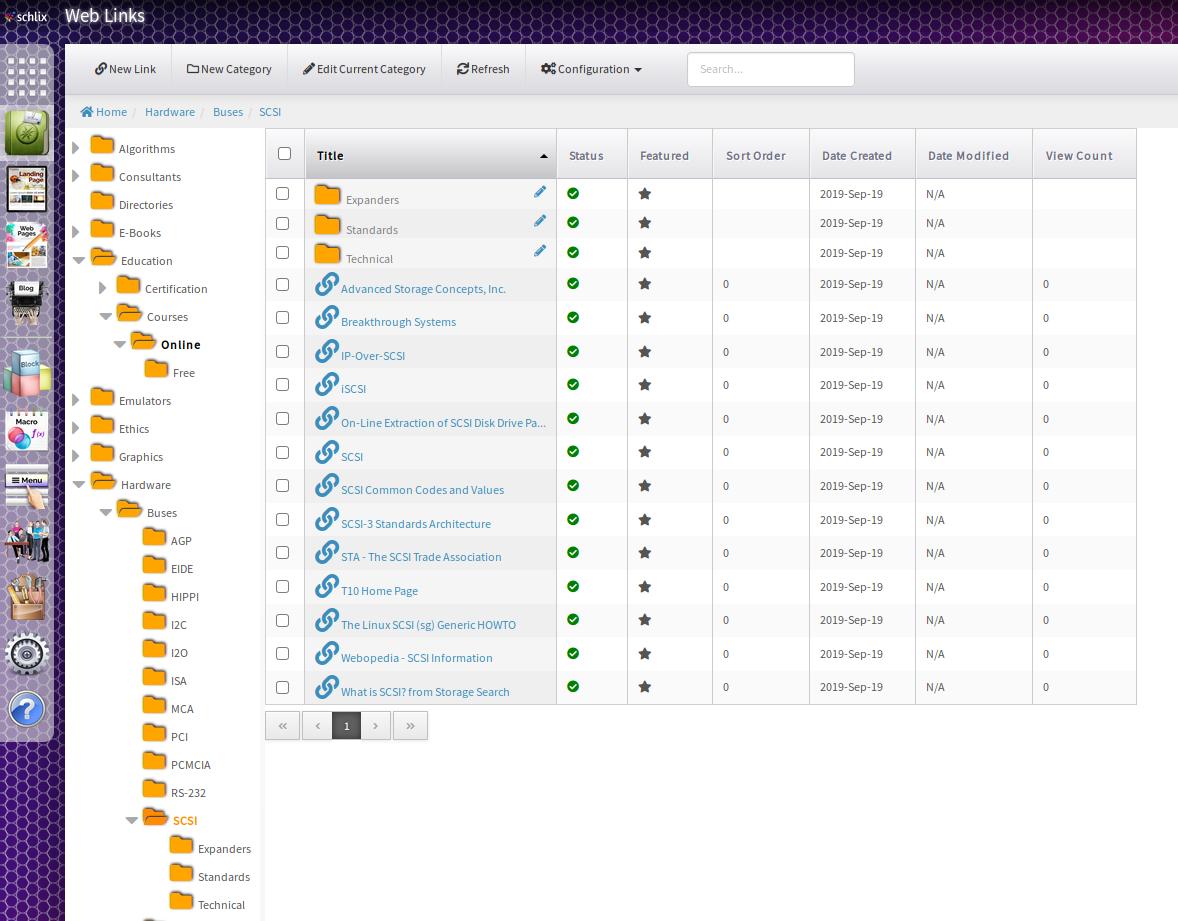Click the Expanders folder icon in the table
Image resolution: width=1178 pixels, height=921 pixels.
coord(327,195)
